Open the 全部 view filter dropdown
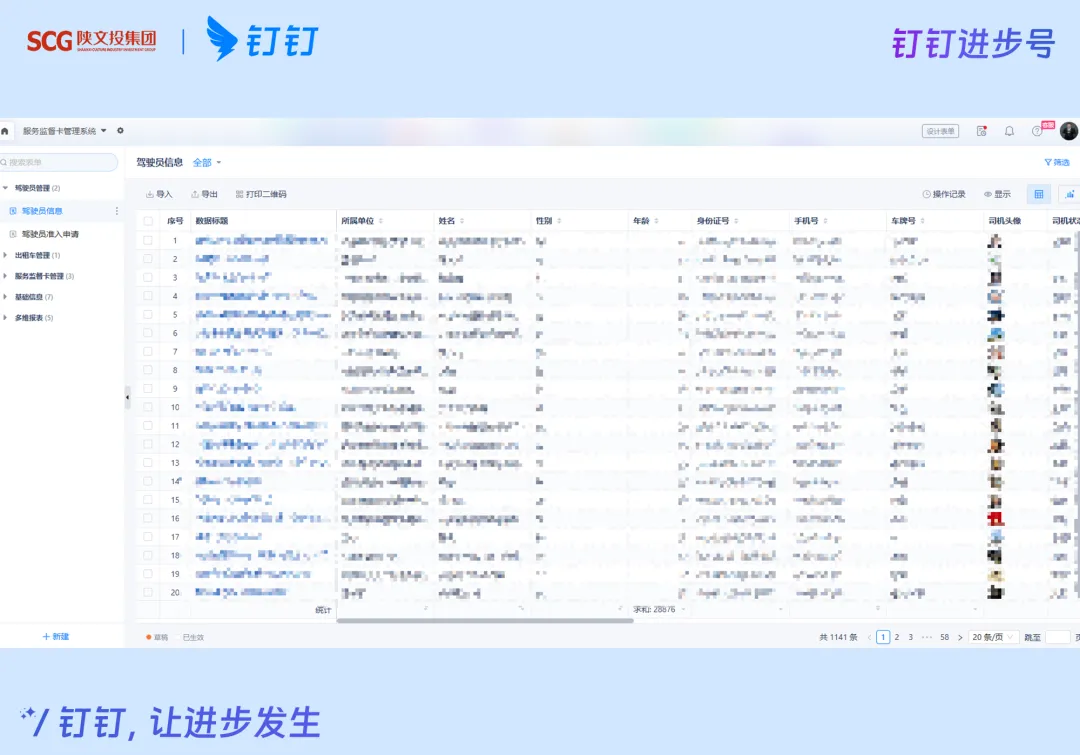The image size is (1080, 755). [207, 163]
